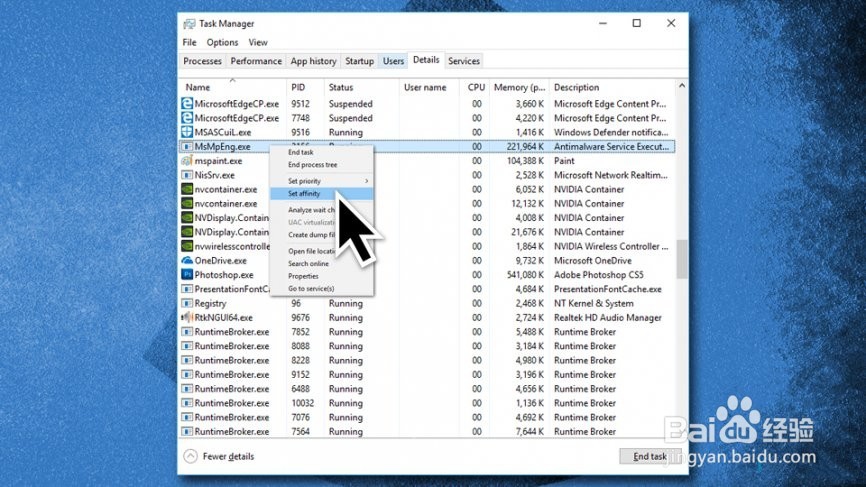The height and width of the screenshot is (487, 866).
Task: Click the vertical scrollbar thumb
Action: point(682,259)
